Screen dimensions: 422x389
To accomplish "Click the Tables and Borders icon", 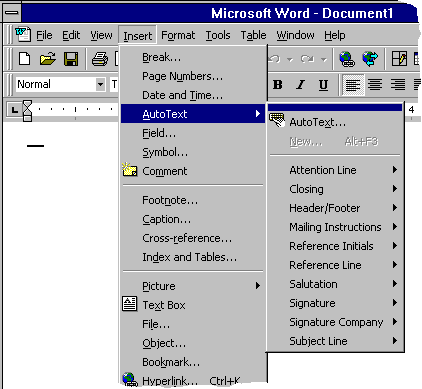I will [x=399, y=59].
